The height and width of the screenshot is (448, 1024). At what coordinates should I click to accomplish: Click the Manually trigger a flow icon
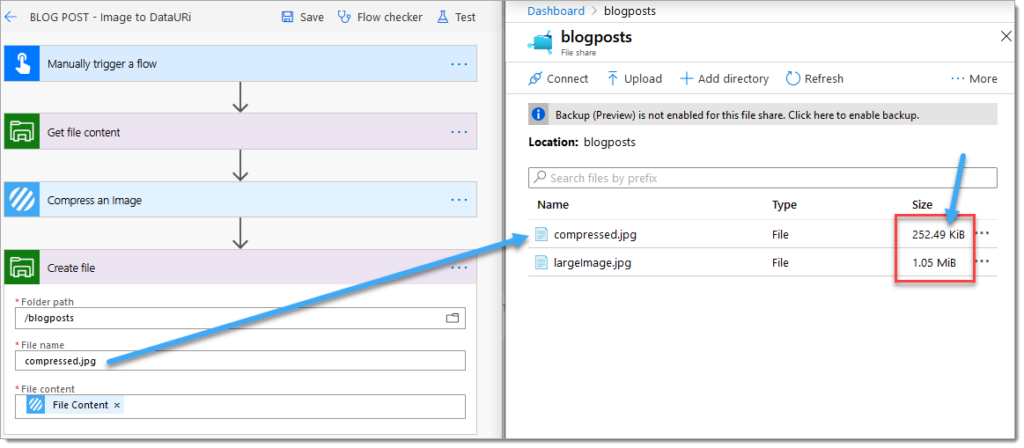point(22,64)
